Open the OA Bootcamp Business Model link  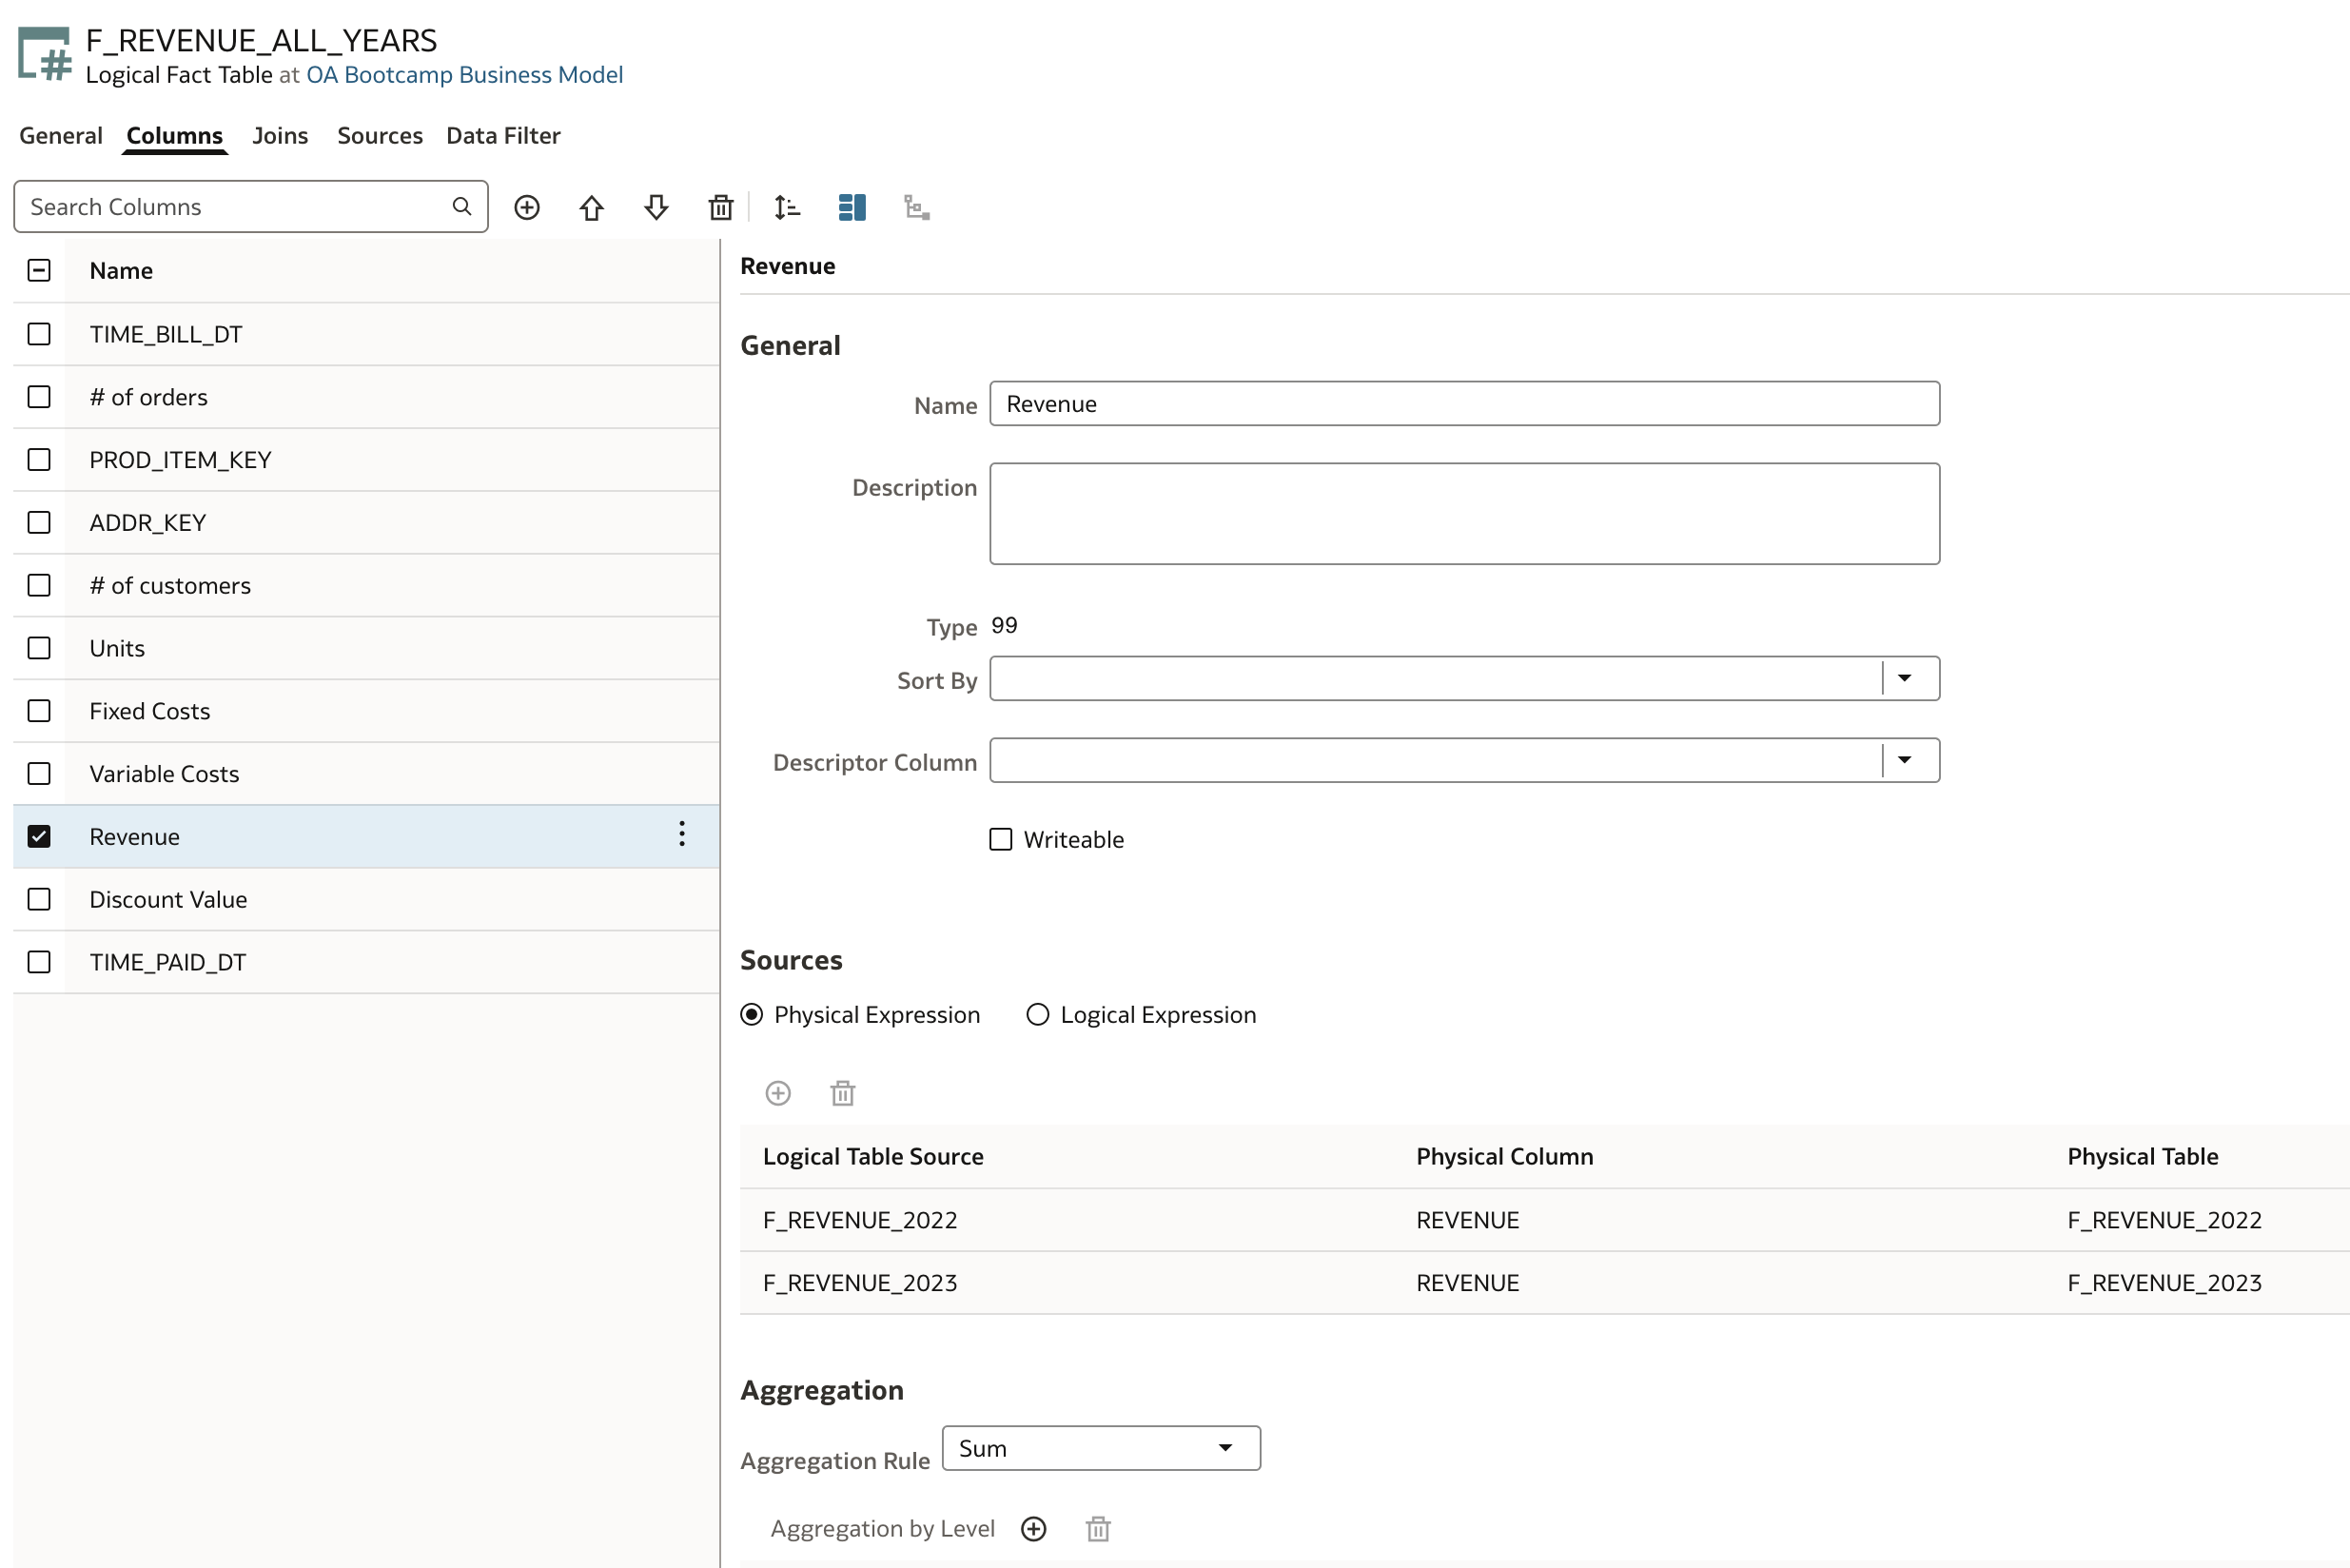pos(465,75)
